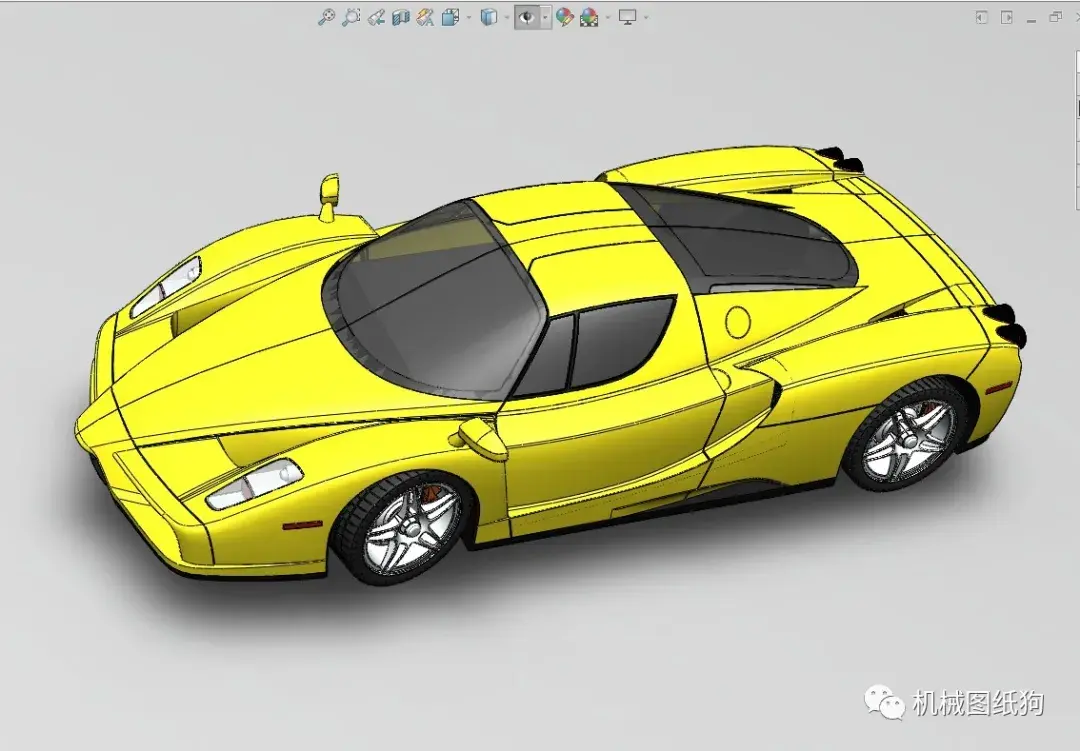Select the Zoom to Fit tool
The height and width of the screenshot is (751, 1080).
(326, 17)
